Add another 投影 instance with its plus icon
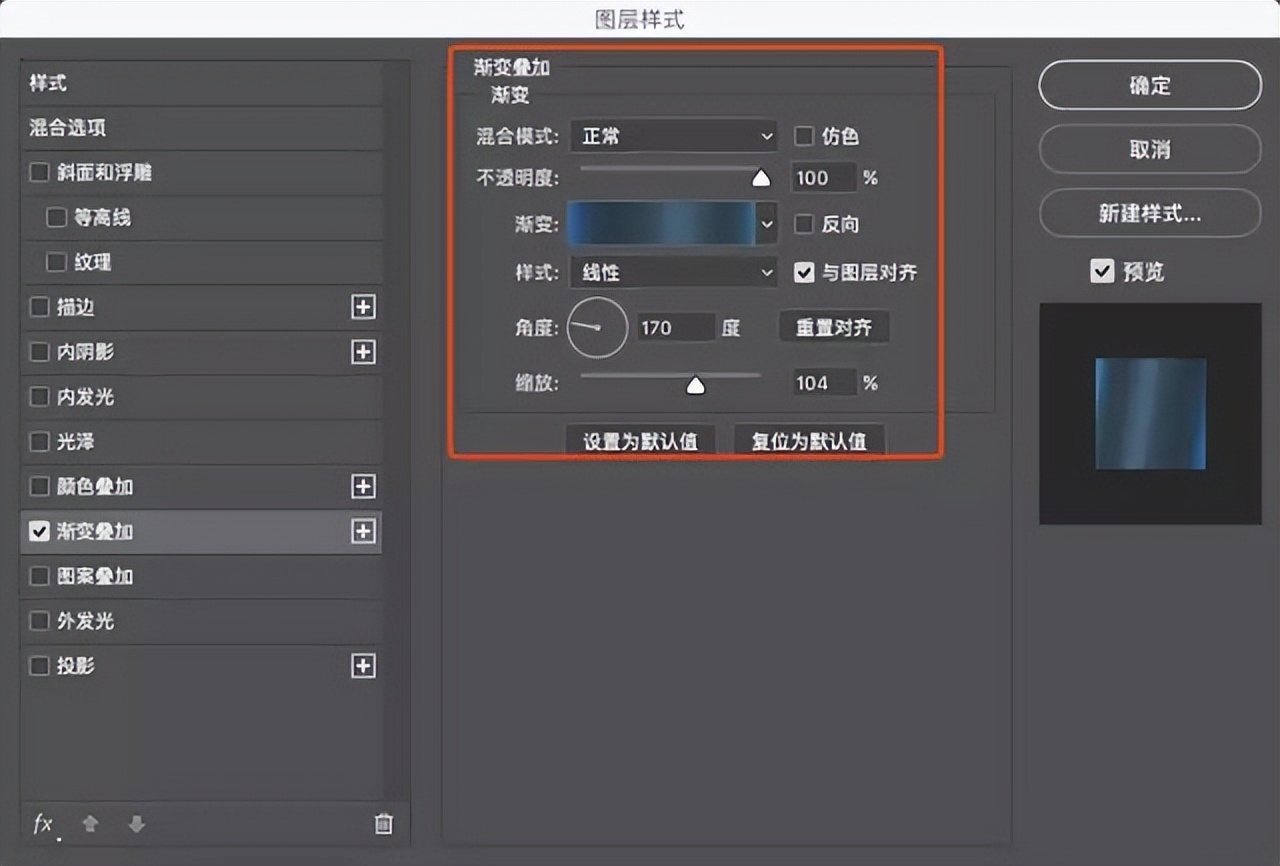 click(363, 665)
